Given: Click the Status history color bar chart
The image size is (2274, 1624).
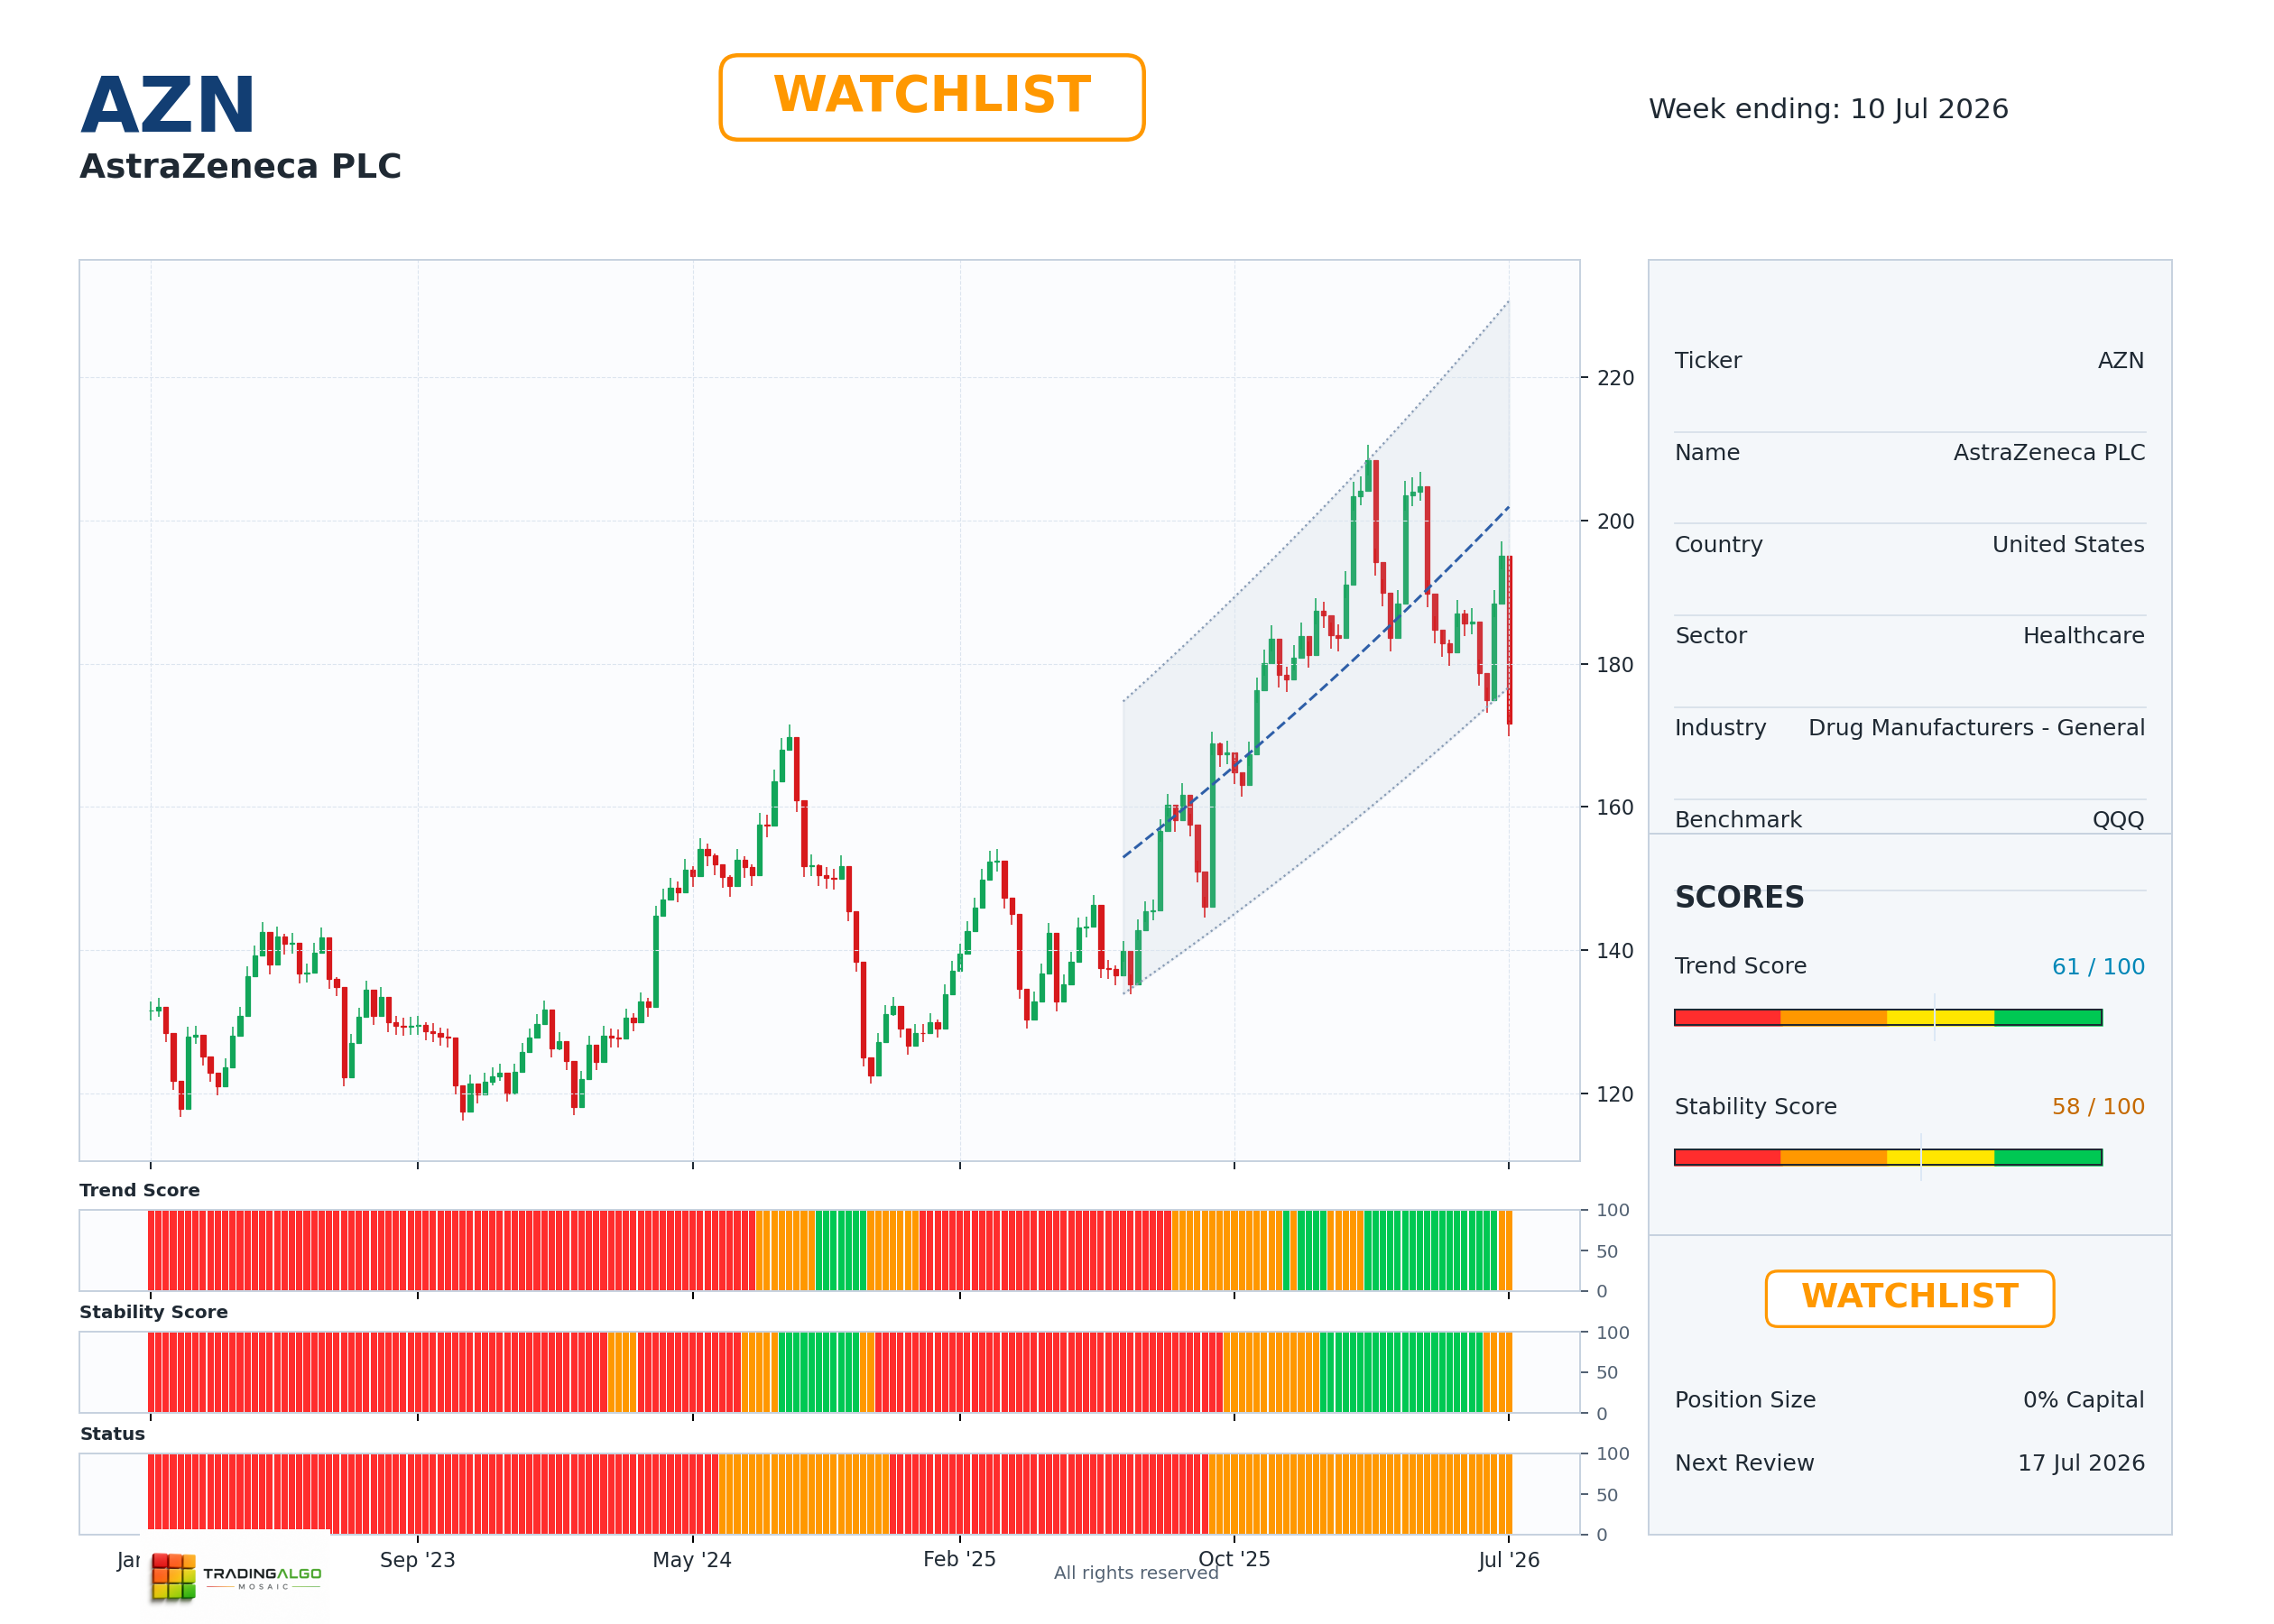Looking at the screenshot, I should pyautogui.click(x=830, y=1494).
